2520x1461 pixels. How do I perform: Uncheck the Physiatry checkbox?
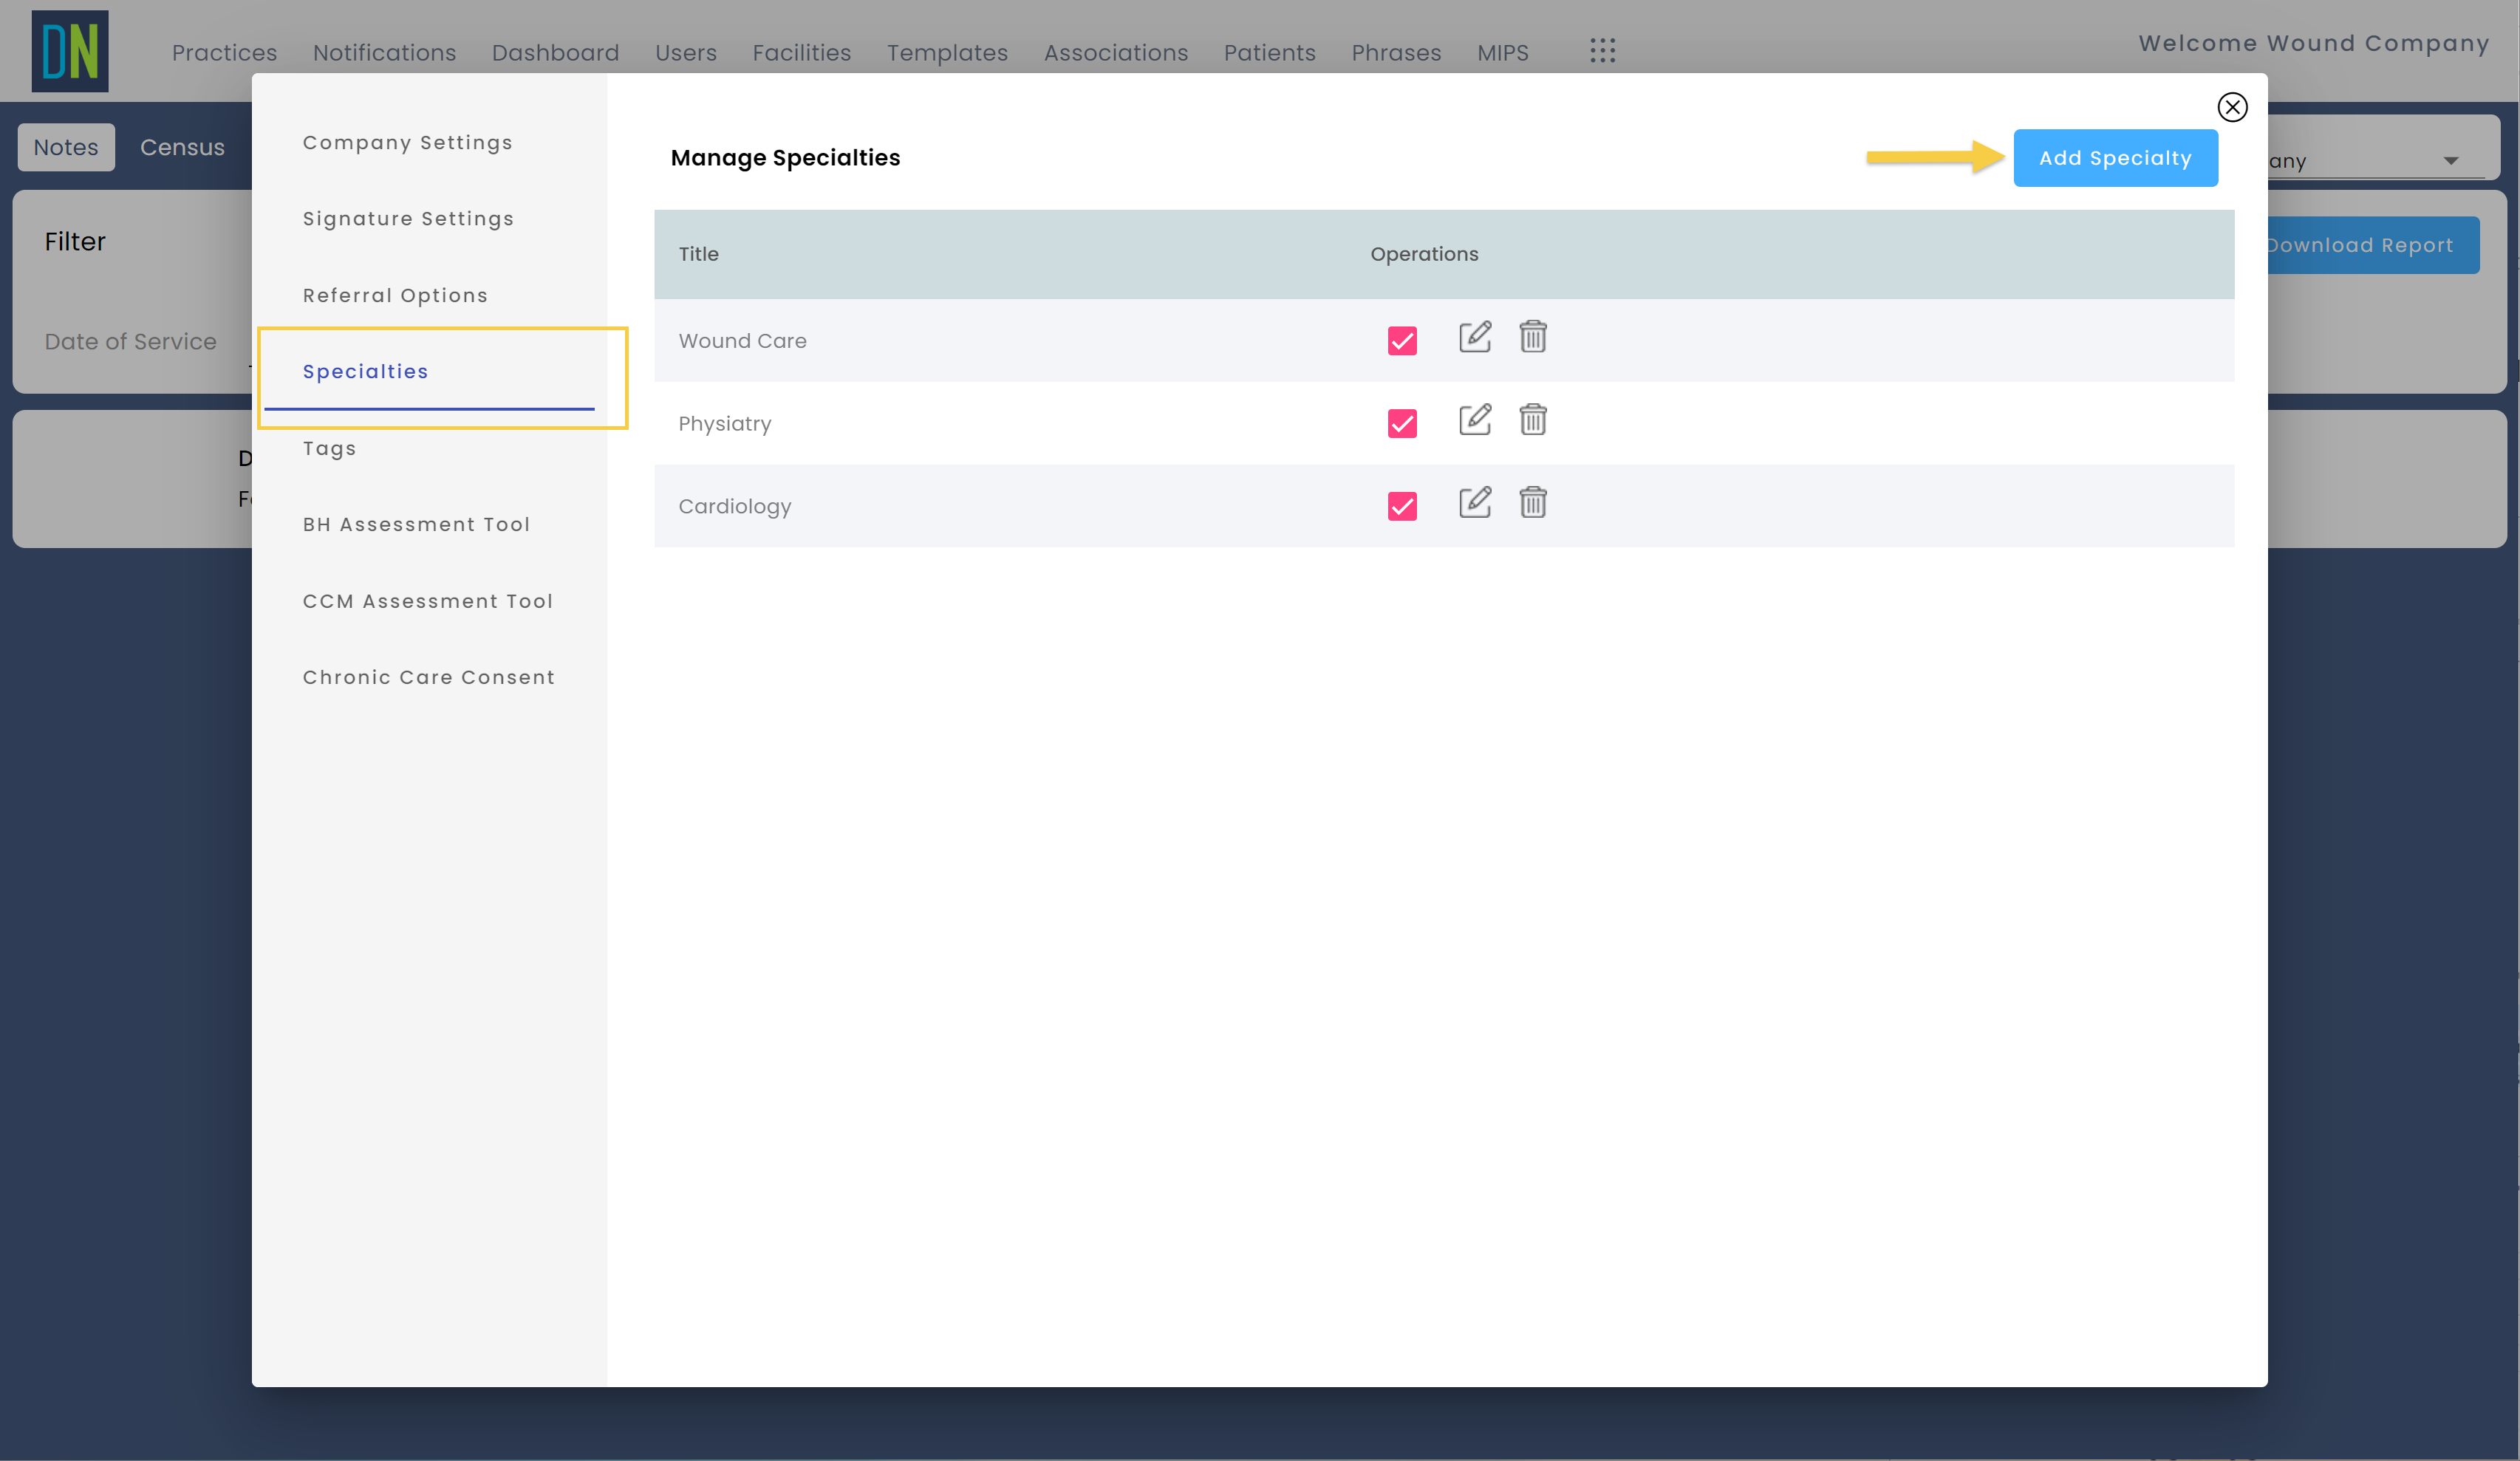coord(1402,424)
